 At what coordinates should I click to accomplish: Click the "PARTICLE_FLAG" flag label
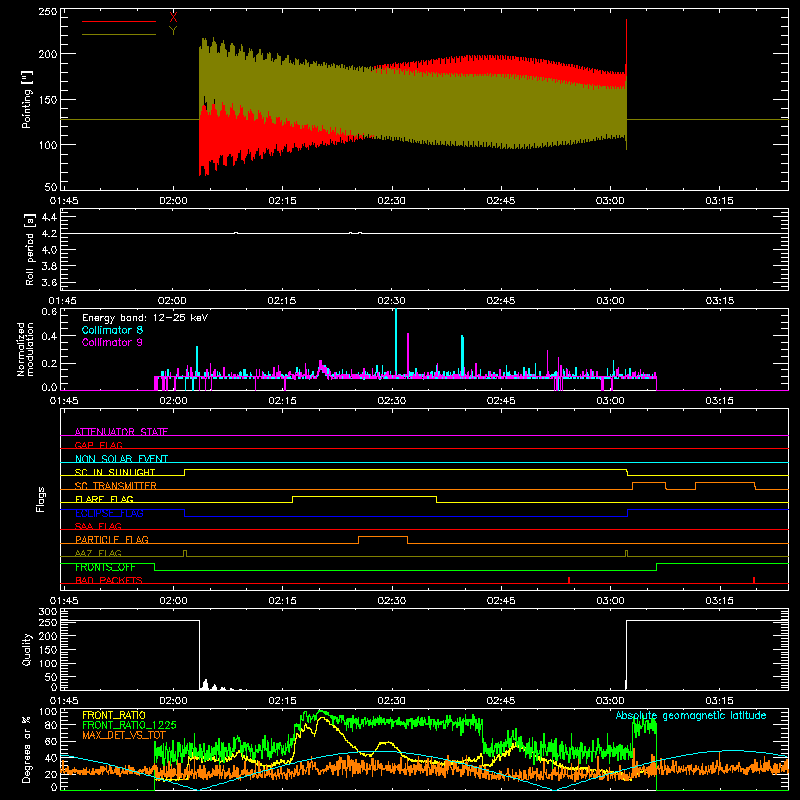(x=112, y=539)
